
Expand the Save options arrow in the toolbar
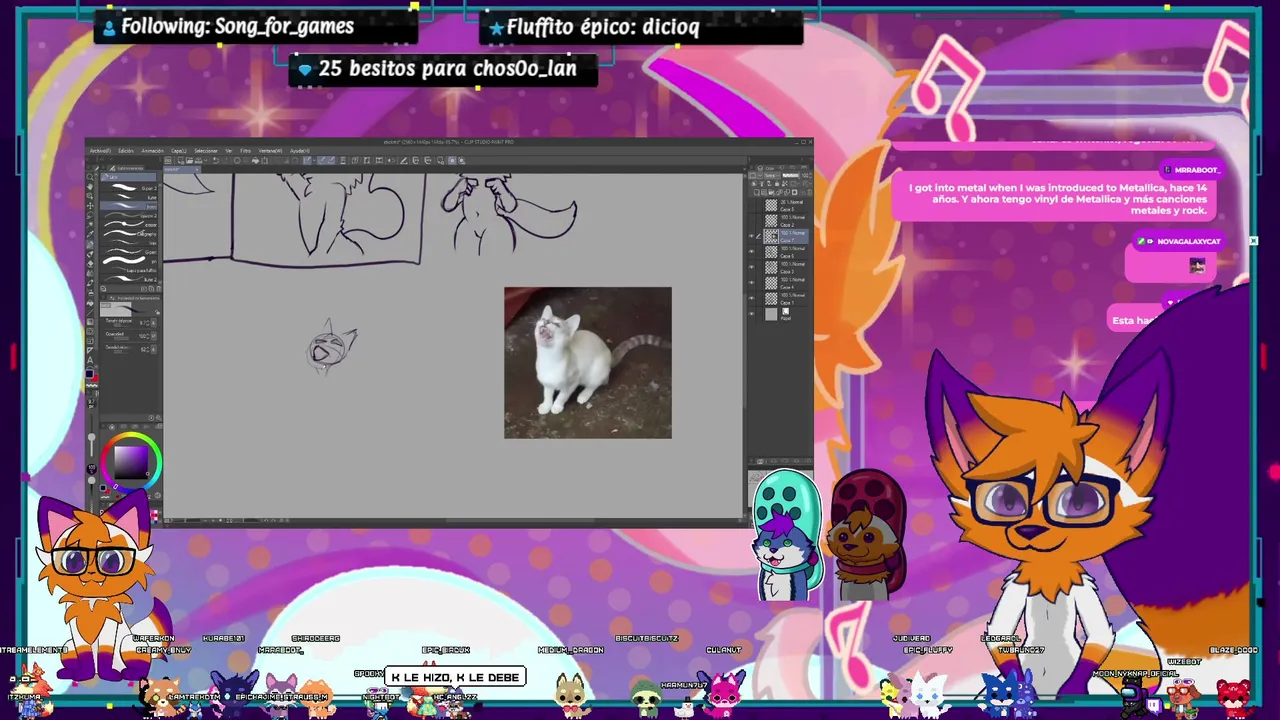[206, 160]
